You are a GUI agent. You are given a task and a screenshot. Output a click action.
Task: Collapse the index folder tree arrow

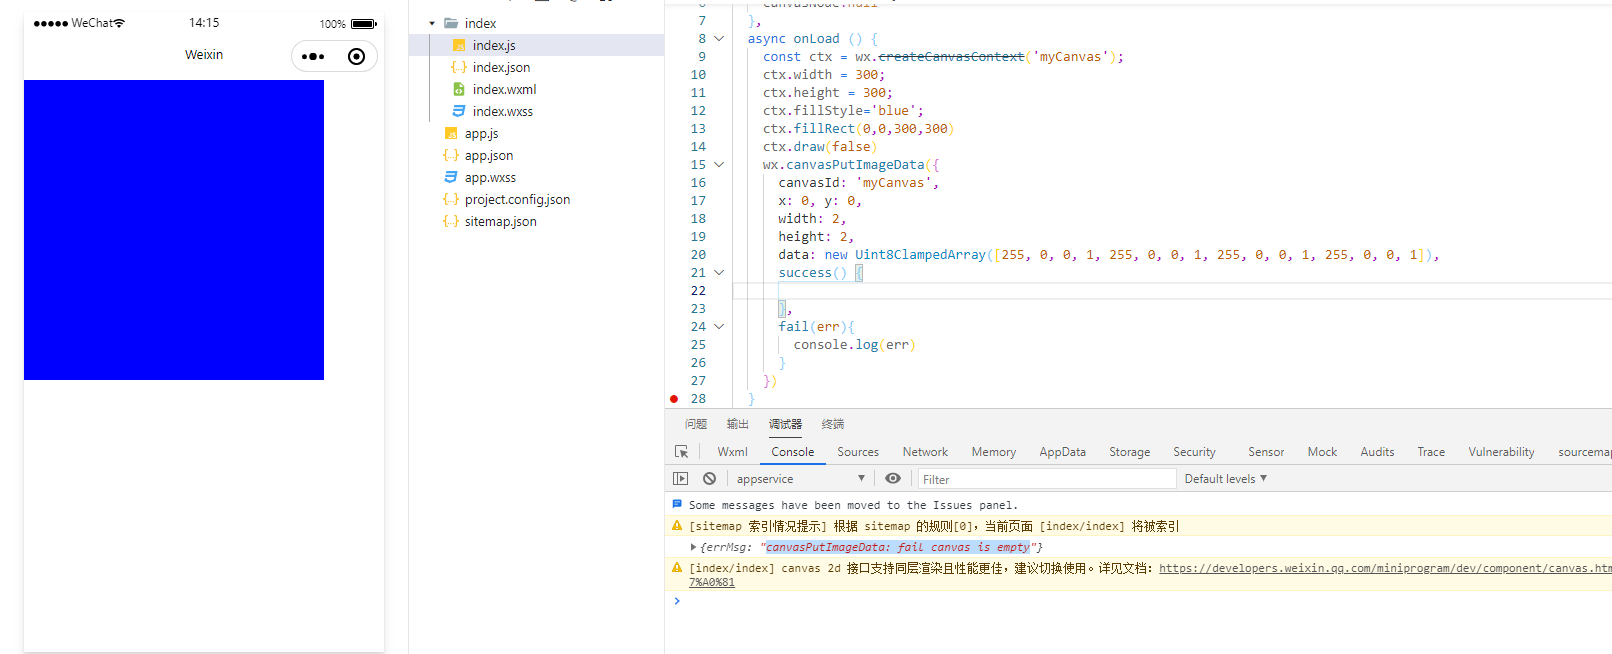point(432,23)
